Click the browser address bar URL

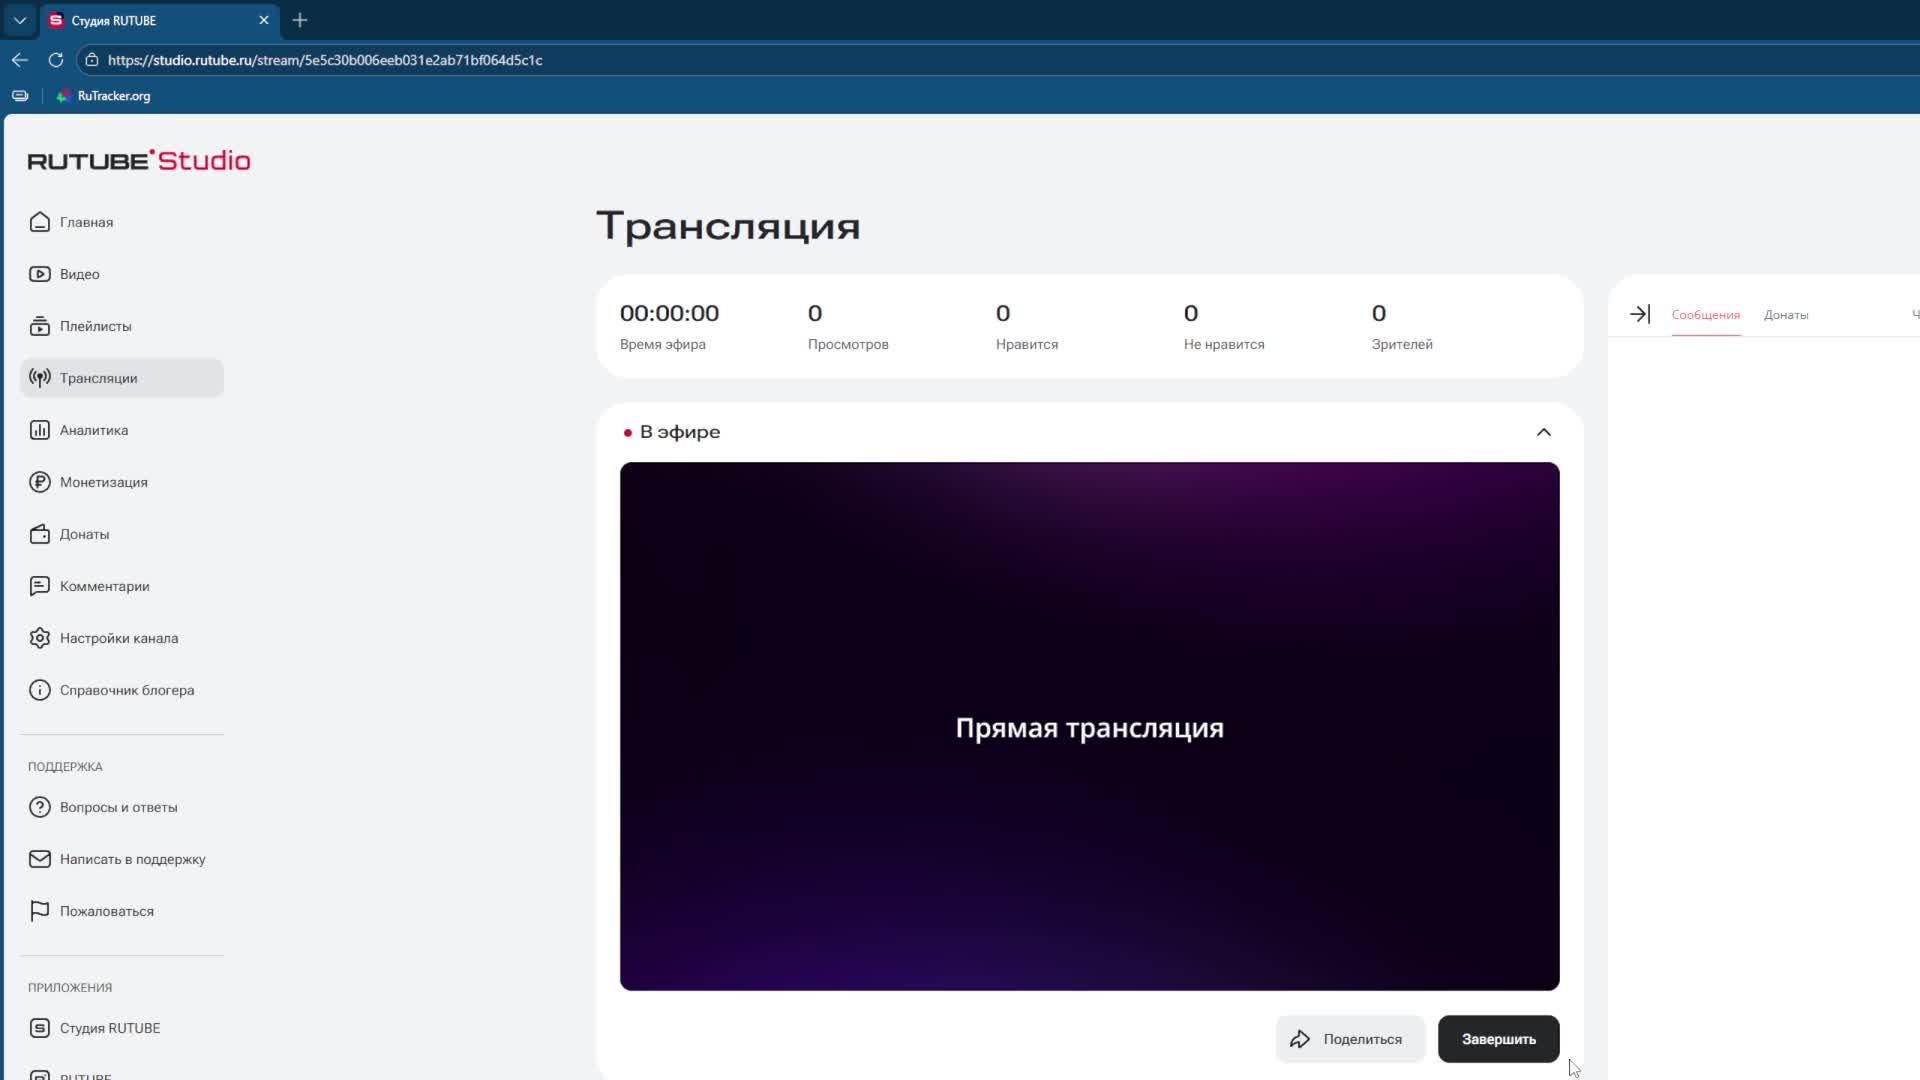325,60
